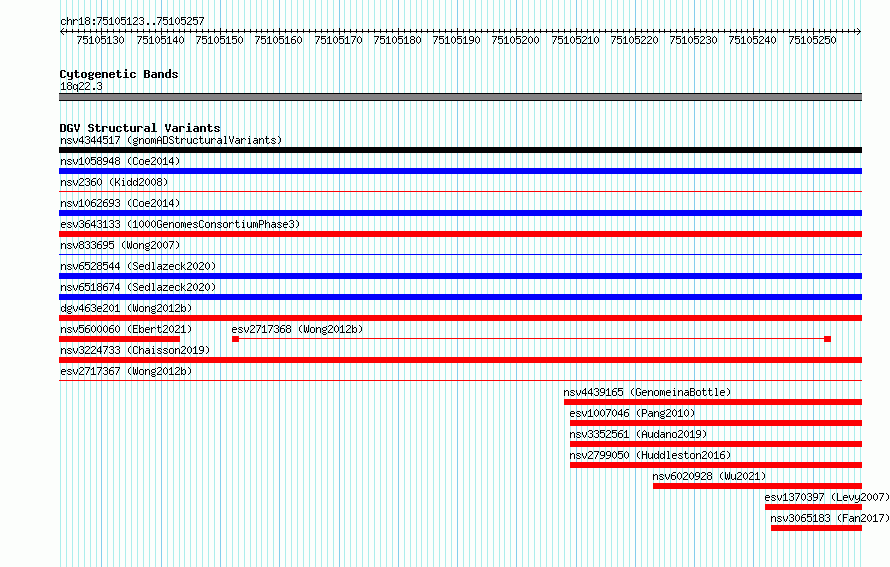Open the nsv2360 (Kidd2008) label
The height and width of the screenshot is (567, 890).
point(114,182)
